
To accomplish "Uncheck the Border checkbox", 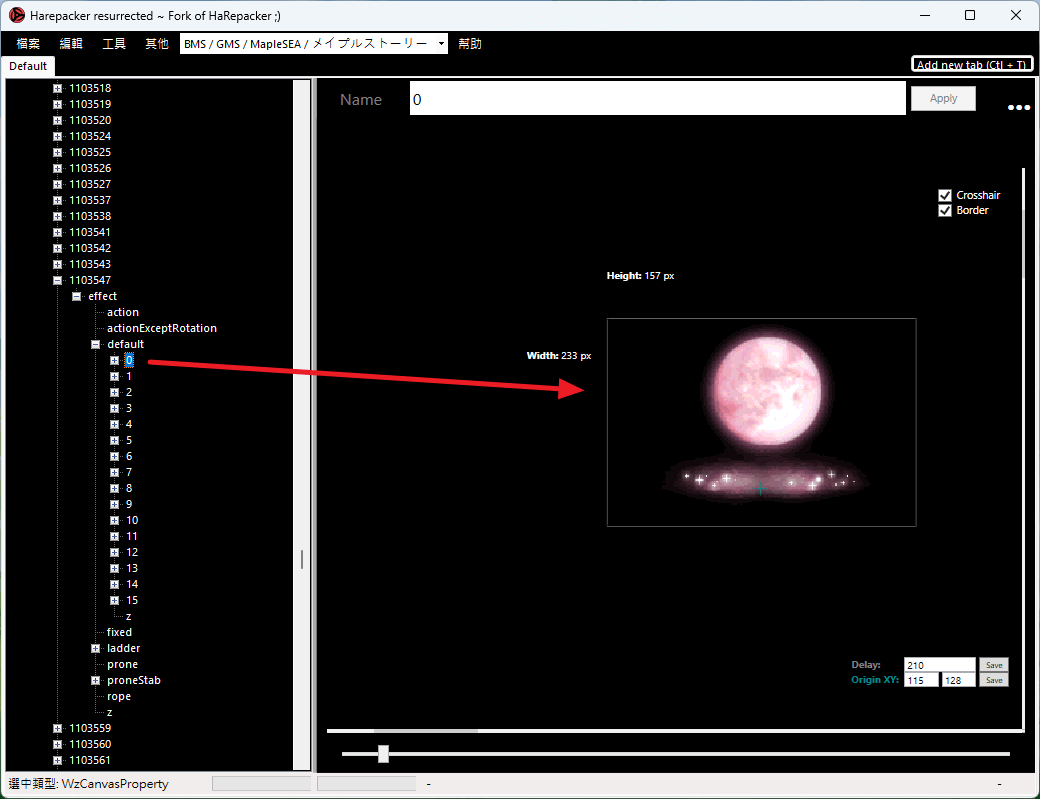I will [x=945, y=211].
